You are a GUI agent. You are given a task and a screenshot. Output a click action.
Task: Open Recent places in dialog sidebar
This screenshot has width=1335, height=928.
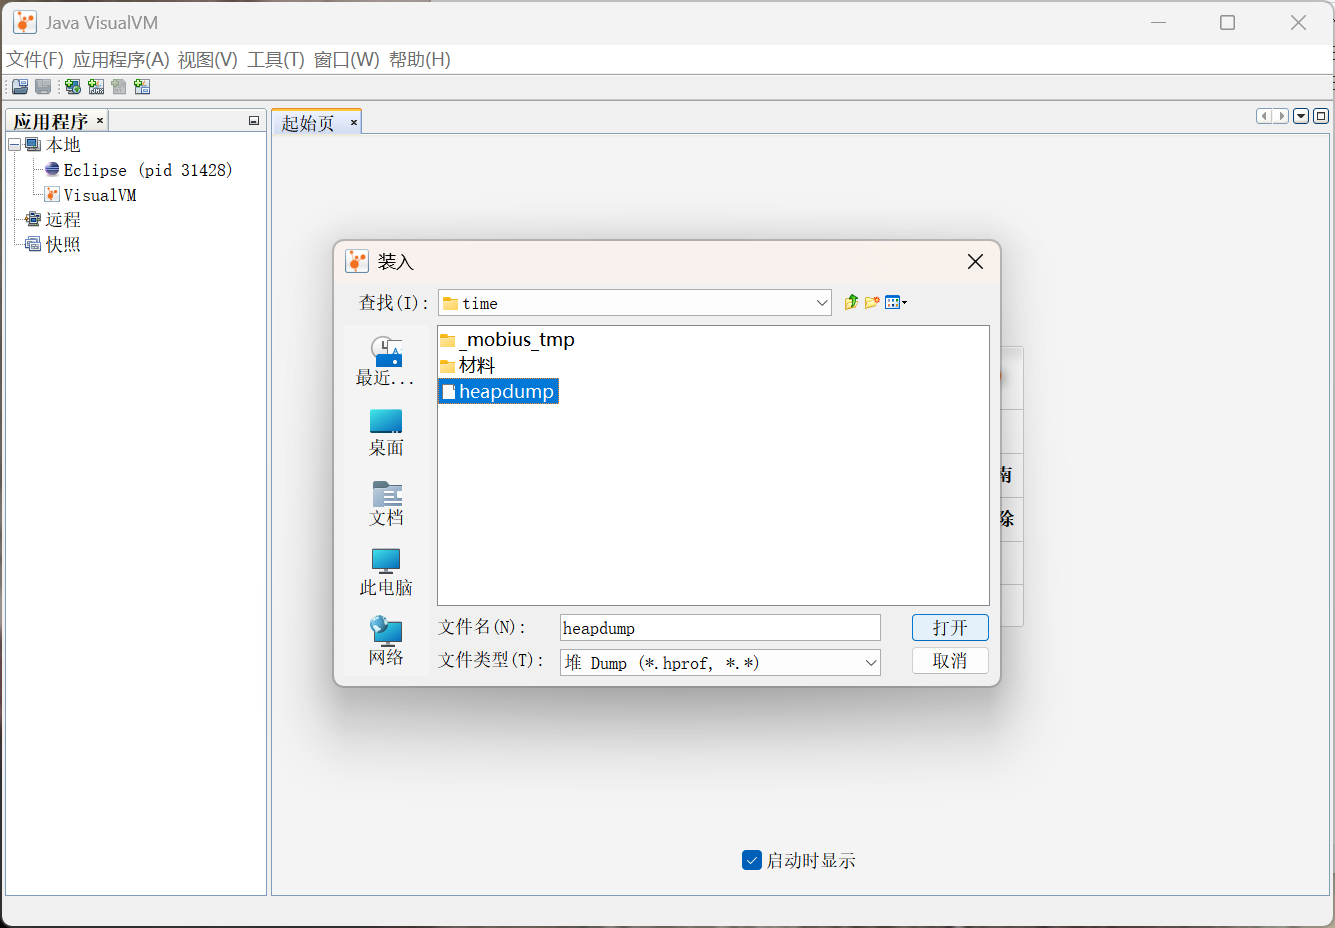pos(386,362)
